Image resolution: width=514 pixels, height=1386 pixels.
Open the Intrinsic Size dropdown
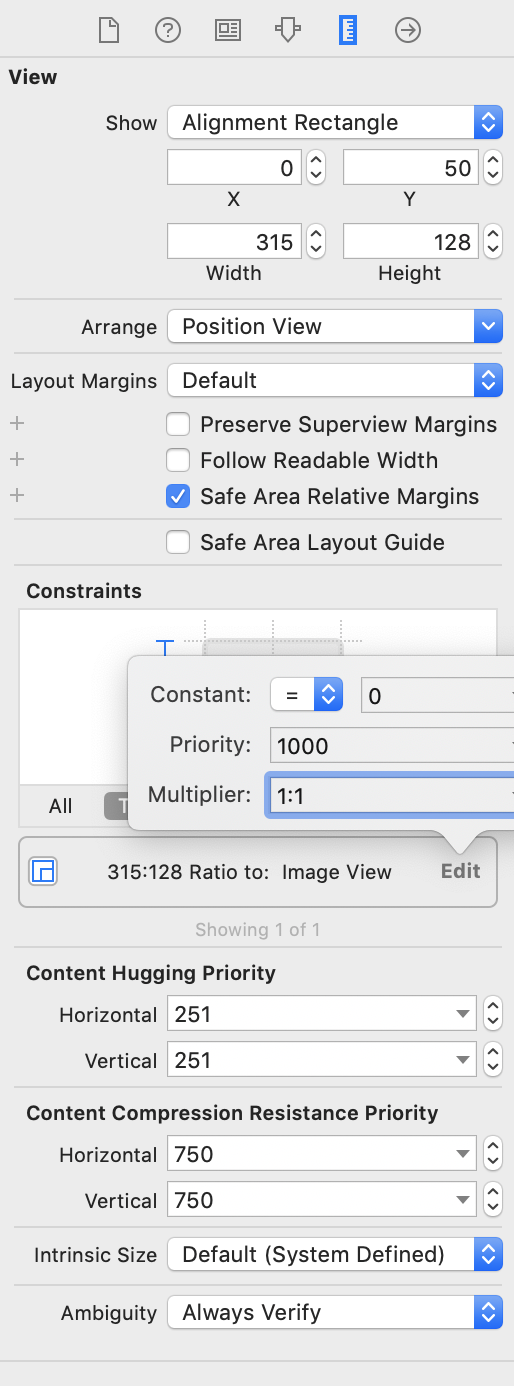(335, 1254)
